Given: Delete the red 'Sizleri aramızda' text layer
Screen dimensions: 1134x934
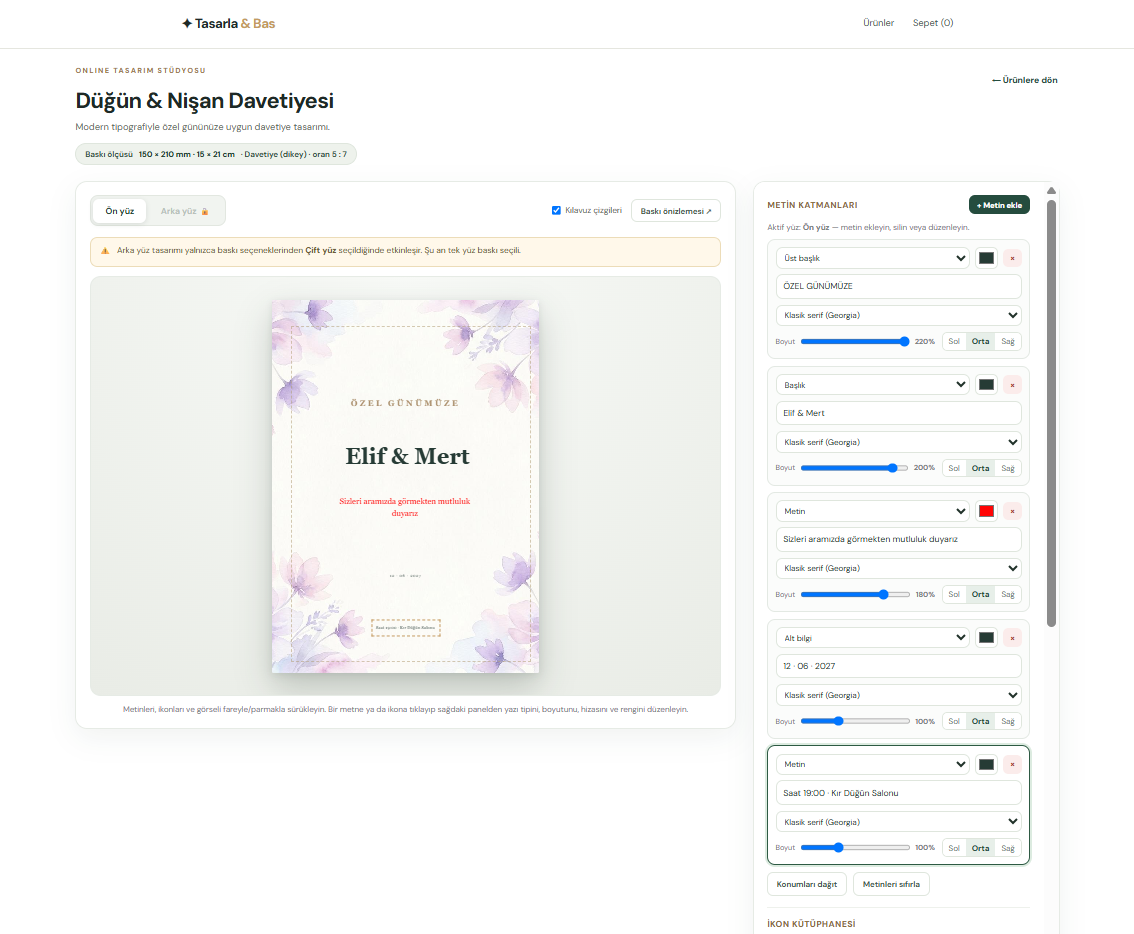Looking at the screenshot, I should pos(1012,511).
